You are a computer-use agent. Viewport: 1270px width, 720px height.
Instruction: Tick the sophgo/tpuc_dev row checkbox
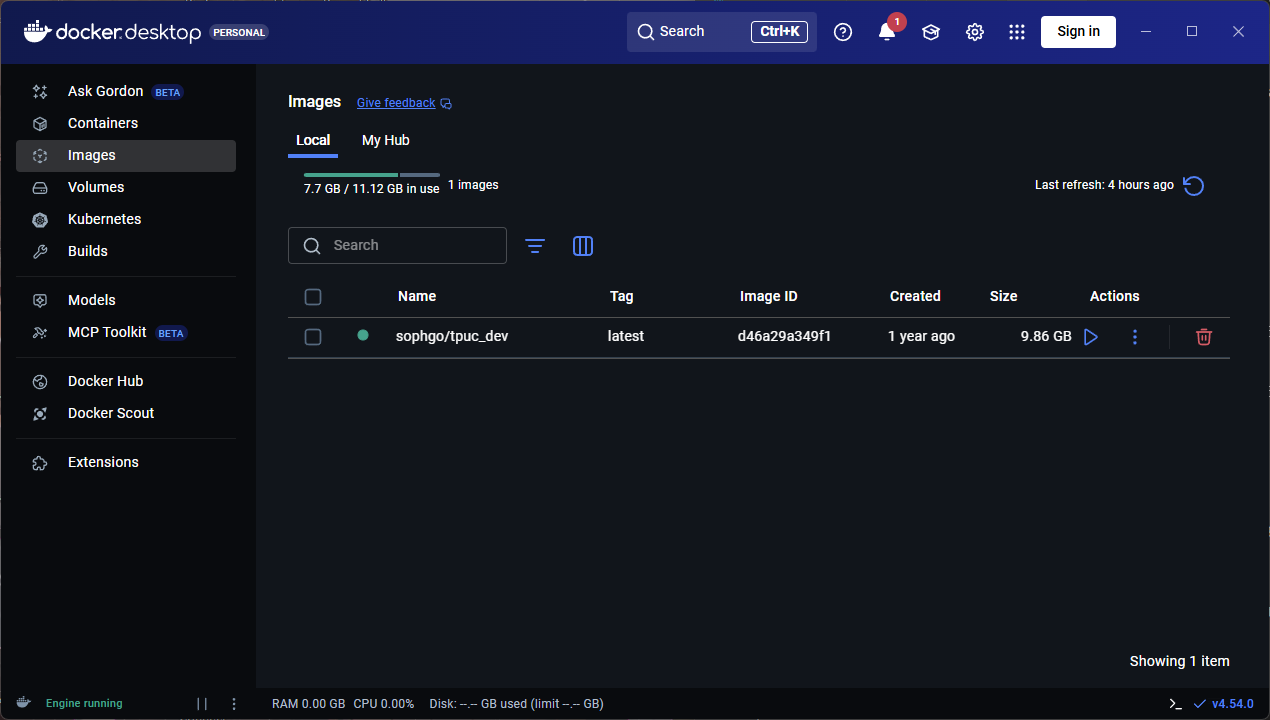pyautogui.click(x=313, y=337)
